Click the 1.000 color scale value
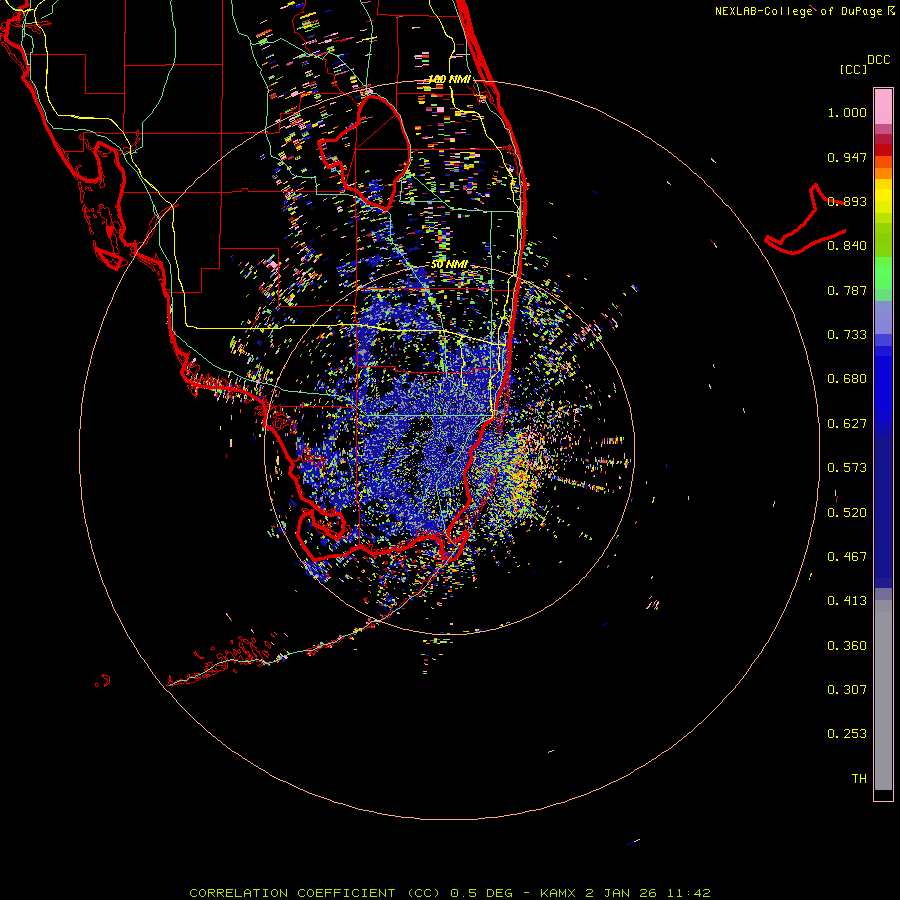 [847, 112]
